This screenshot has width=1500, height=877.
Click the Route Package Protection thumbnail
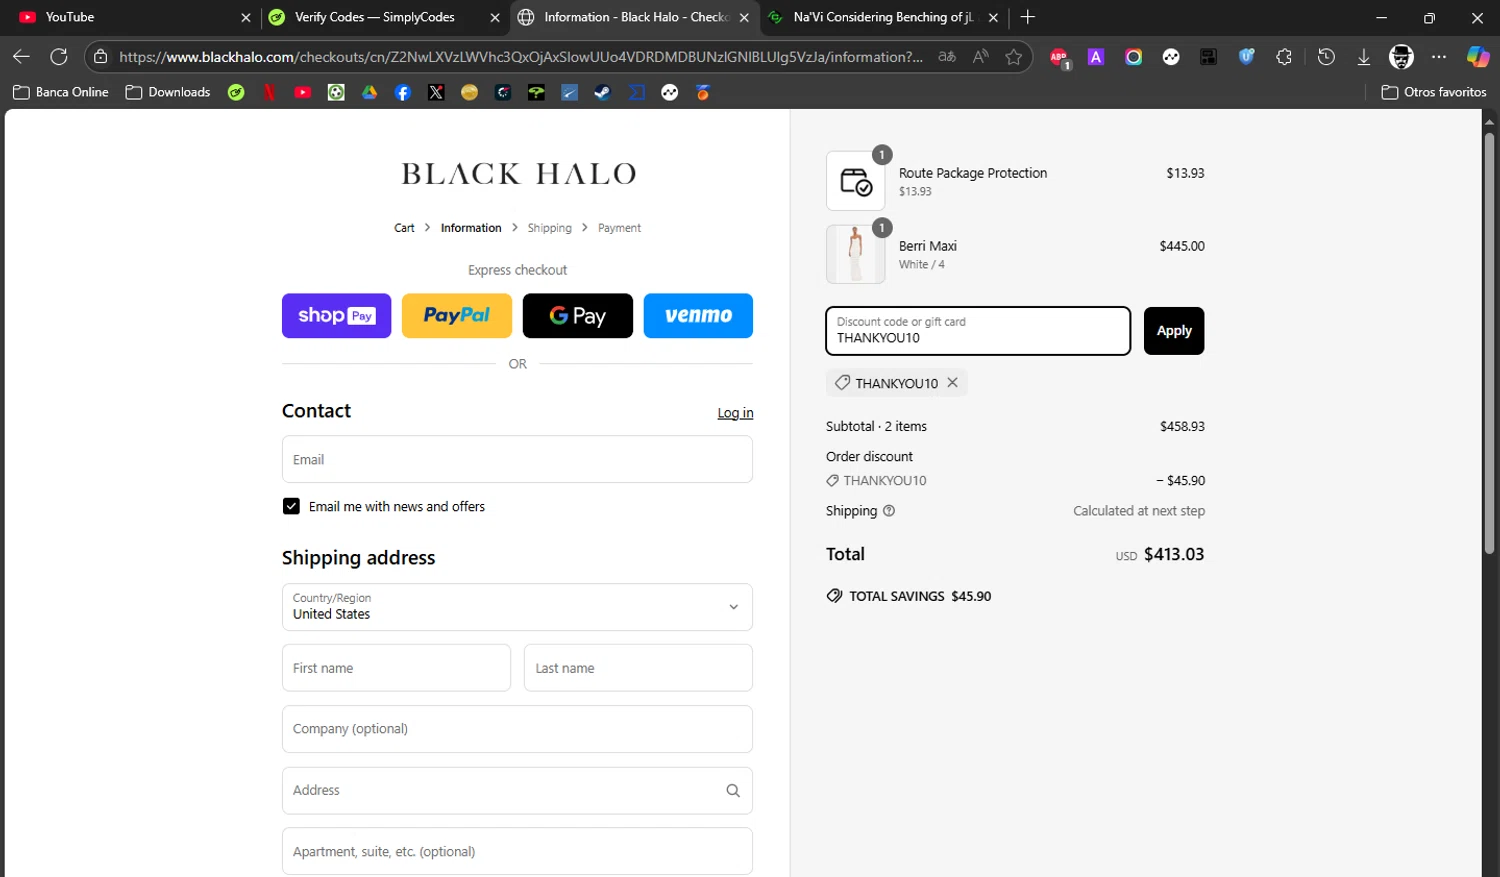coord(856,181)
